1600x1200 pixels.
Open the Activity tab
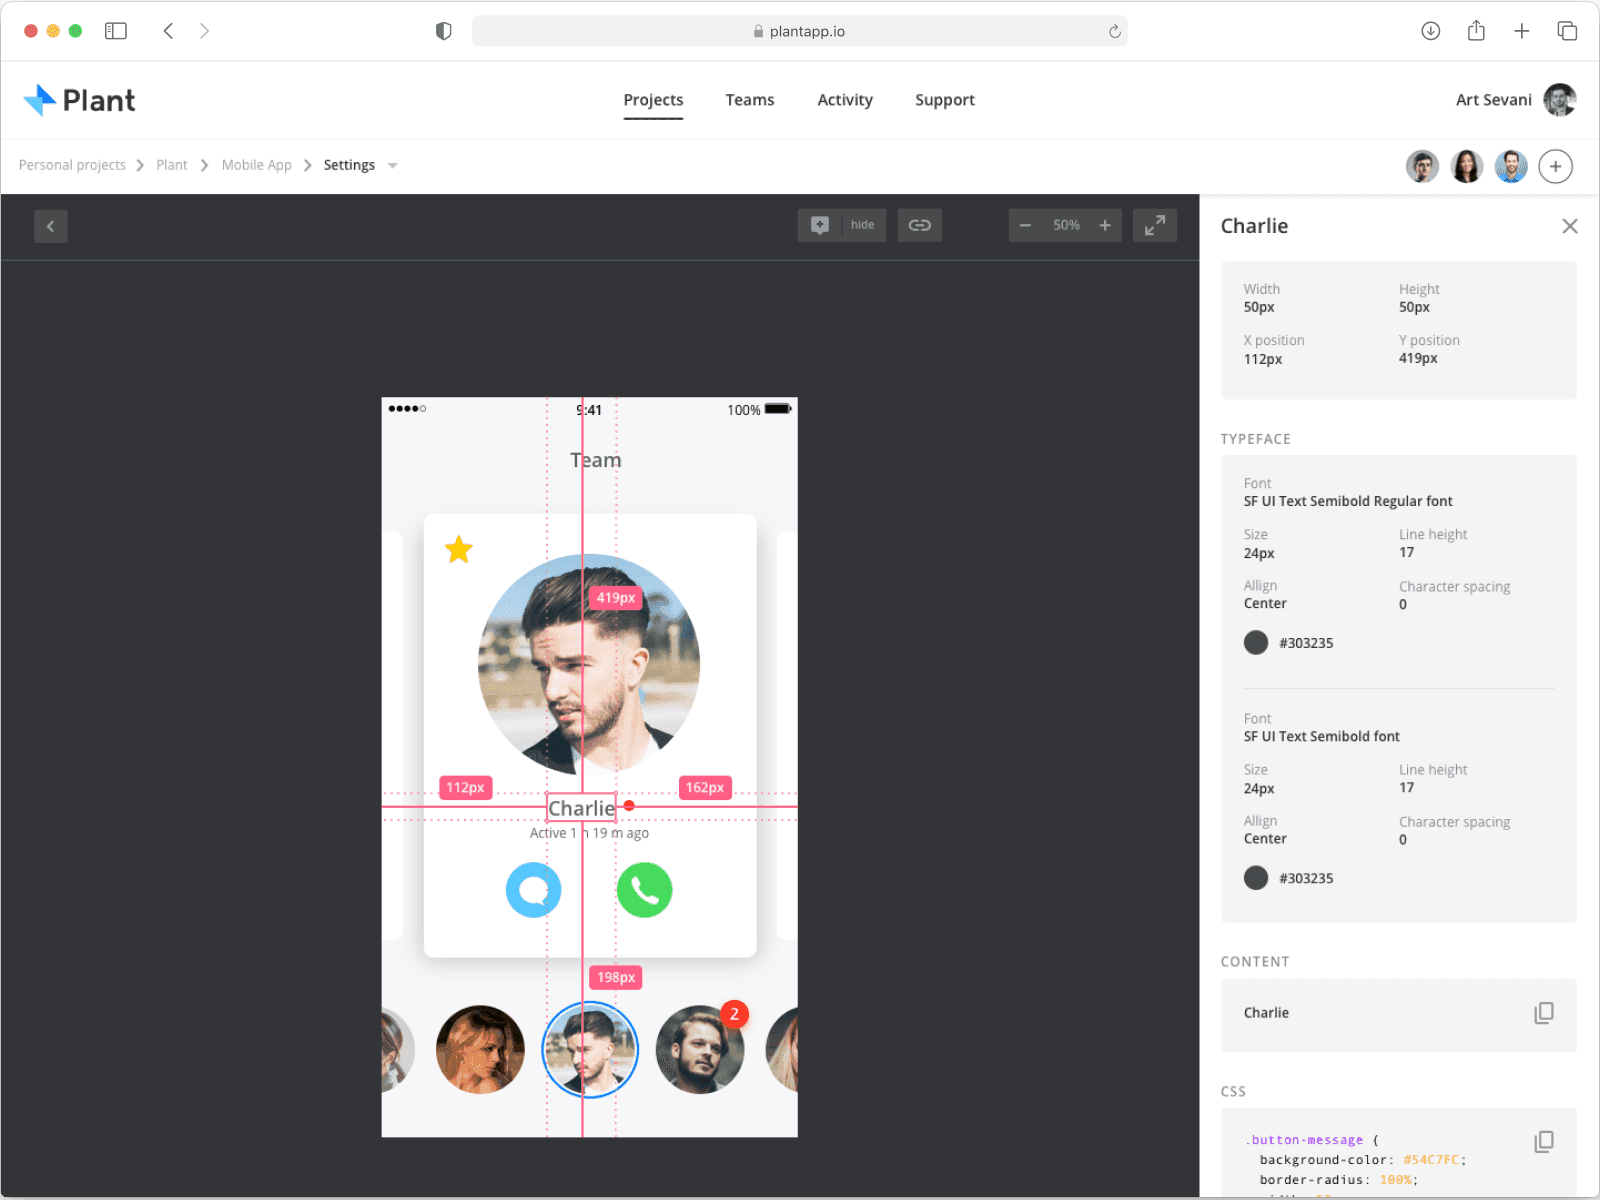point(845,100)
